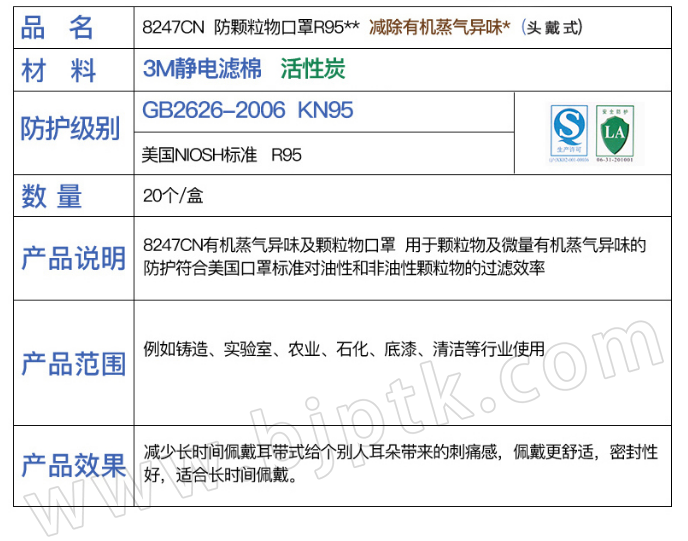Select the 产品说明 row label

tap(74, 258)
